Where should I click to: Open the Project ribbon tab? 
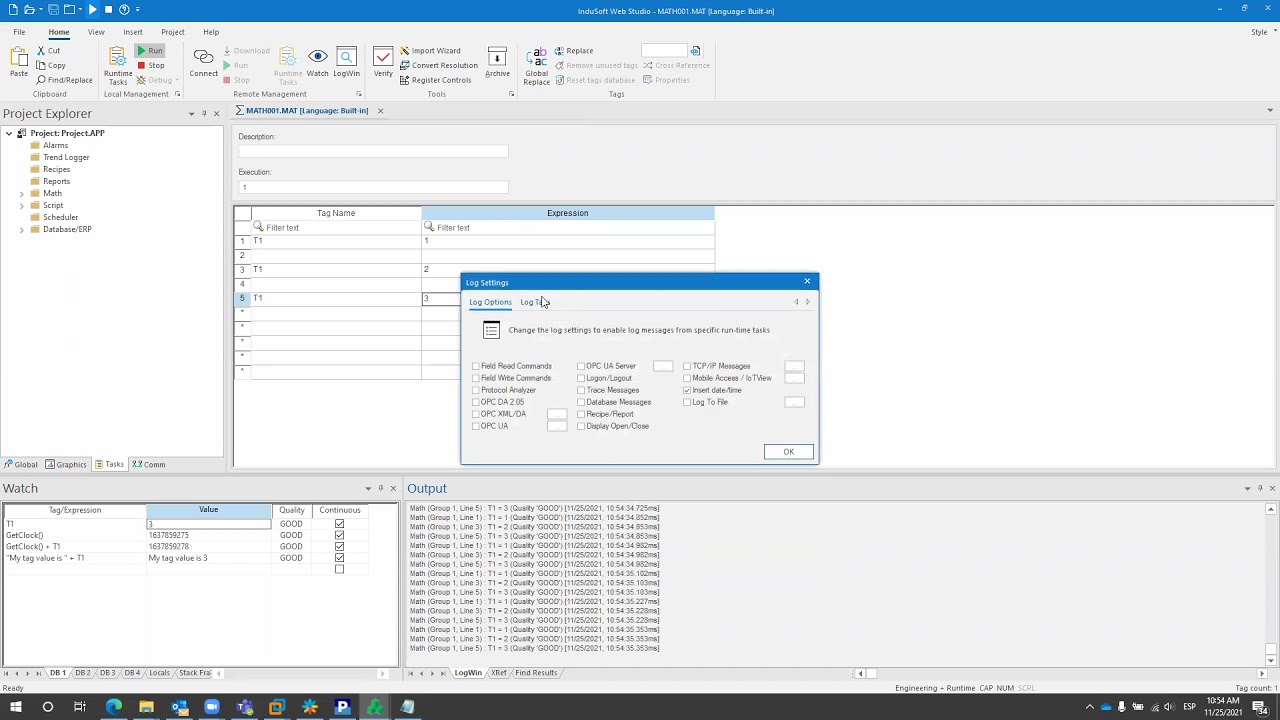point(172,32)
